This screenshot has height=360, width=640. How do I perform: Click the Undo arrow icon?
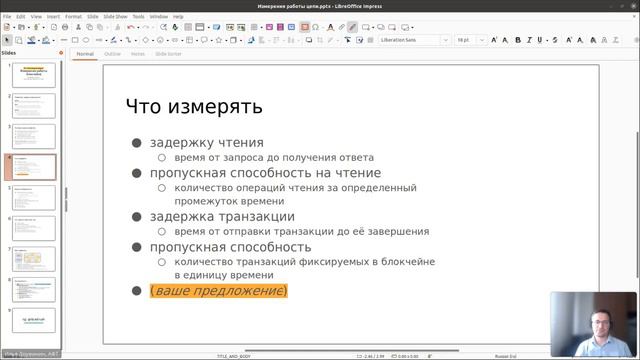[131, 27]
